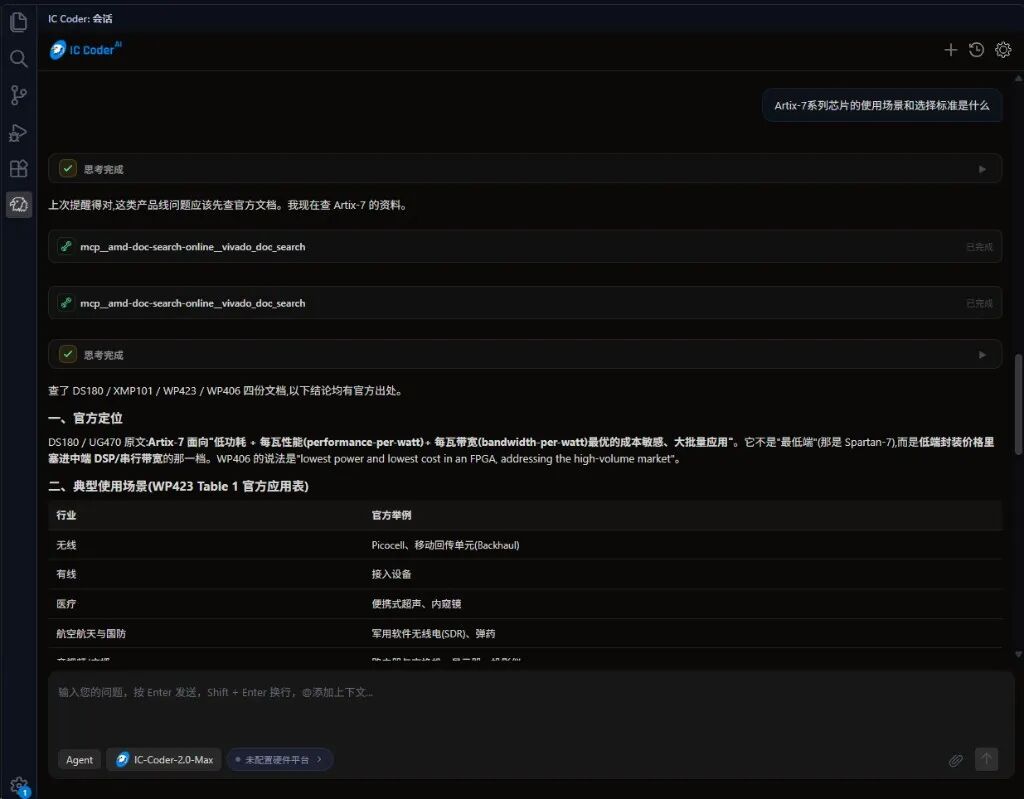
Task: Click the 航空航天与国防 table cell
Action: click(x=91, y=633)
